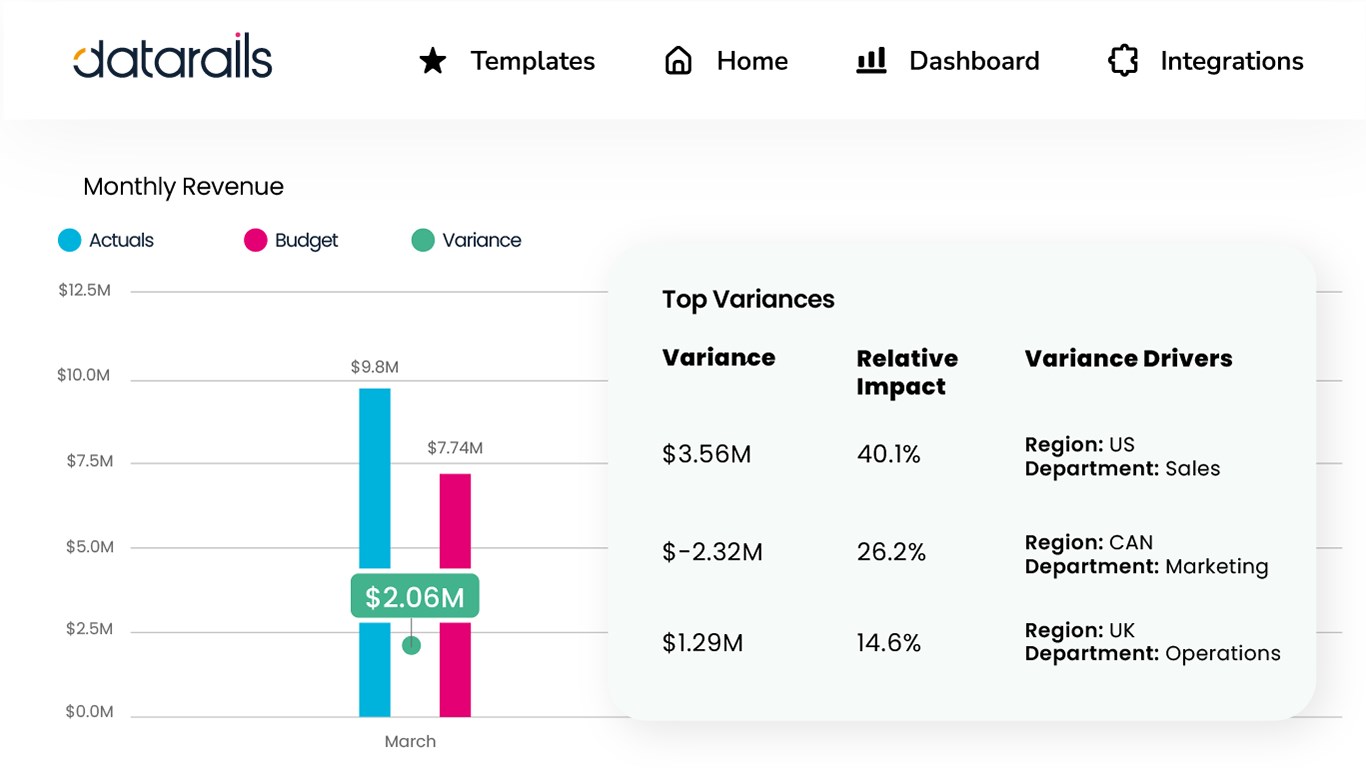Click the Datarails logo

pos(173,57)
